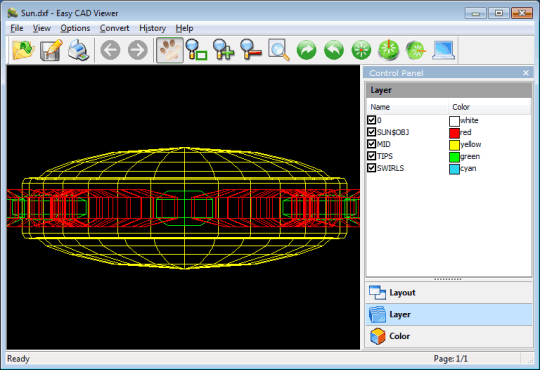Choose the Zoom Window magnifier tool
This screenshot has width=540, height=370.
click(196, 50)
